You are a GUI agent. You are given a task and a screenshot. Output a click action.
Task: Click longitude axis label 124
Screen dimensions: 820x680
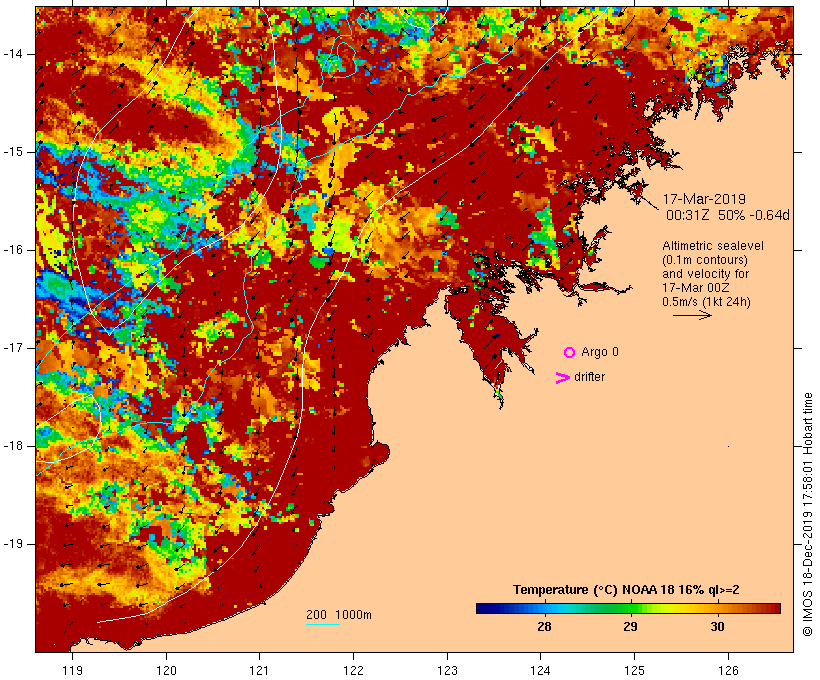pyautogui.click(x=540, y=670)
